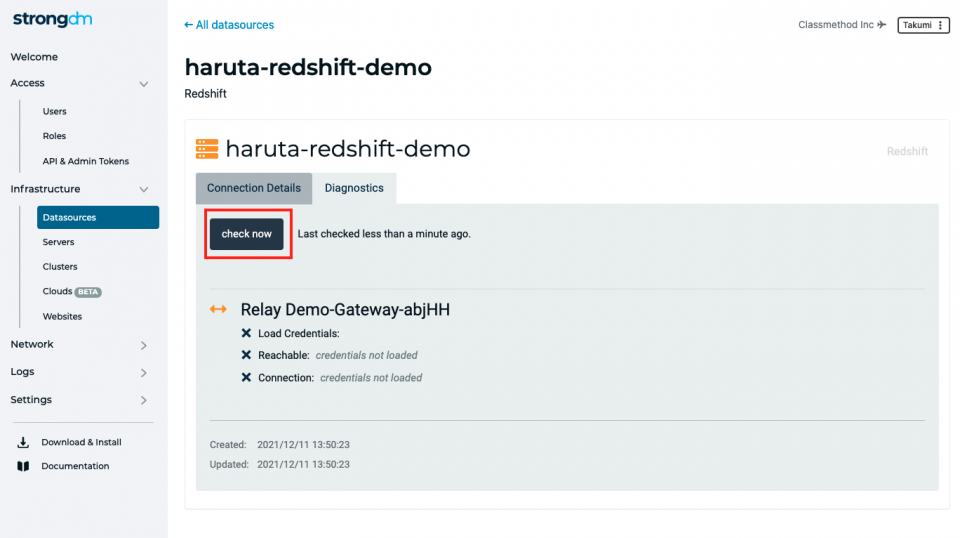This screenshot has width=960, height=538.
Task: Switch to the Diagnostics tab
Action: tap(354, 189)
